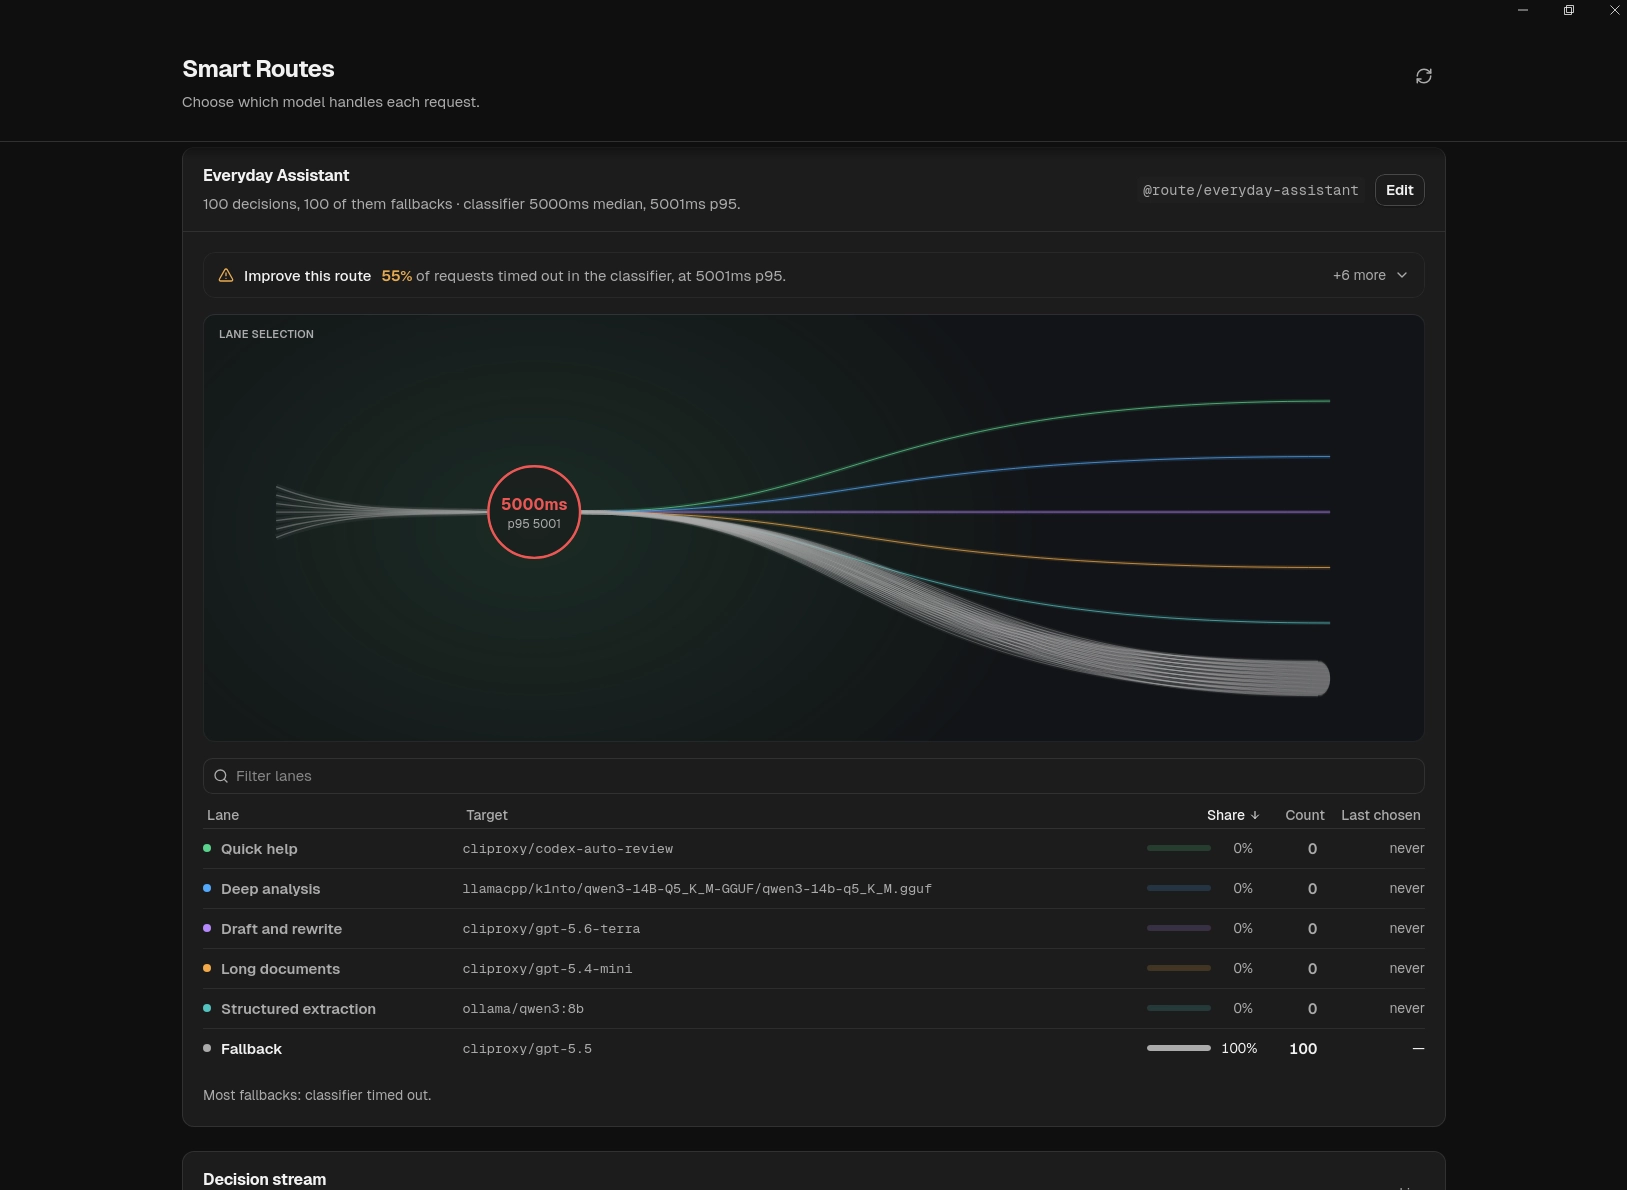
Task: Click target cliproxy/gpt-5.4-mini
Action: (547, 969)
